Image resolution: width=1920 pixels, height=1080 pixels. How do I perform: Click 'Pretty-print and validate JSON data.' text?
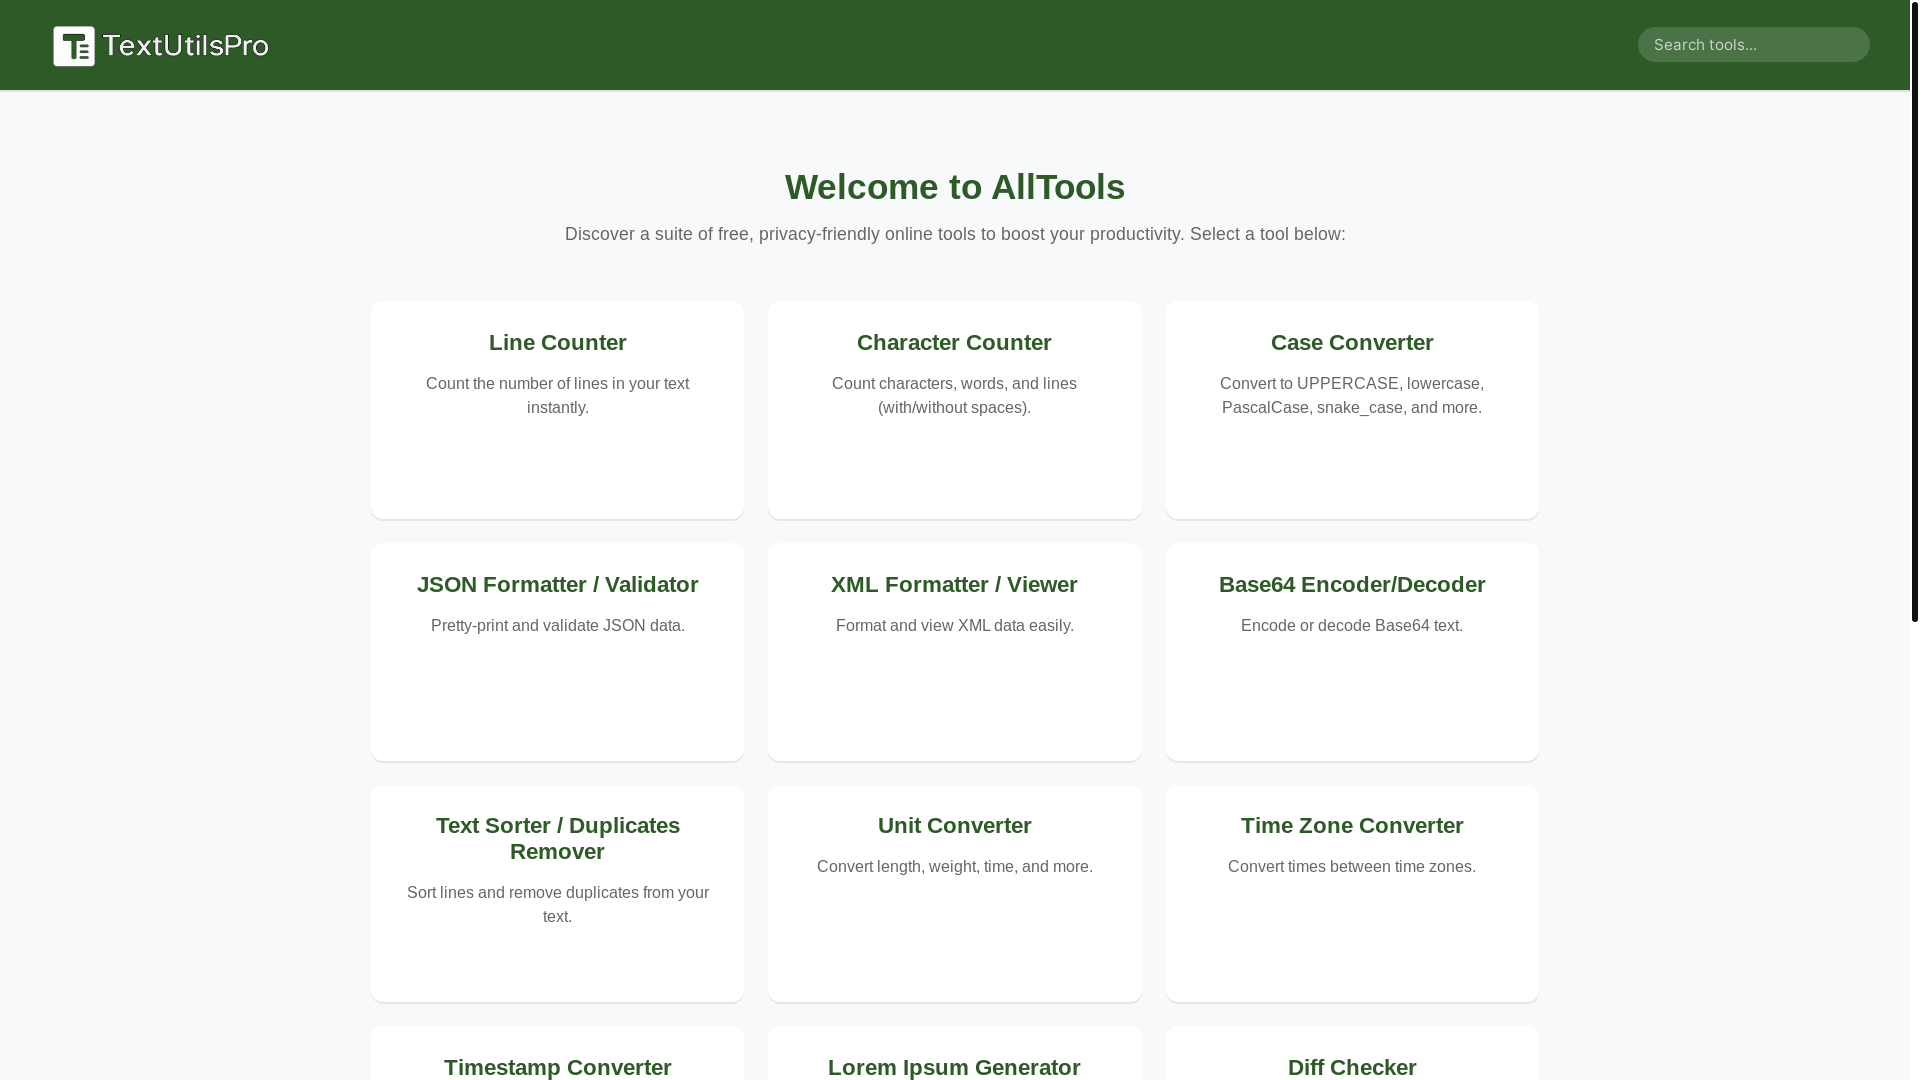(557, 626)
